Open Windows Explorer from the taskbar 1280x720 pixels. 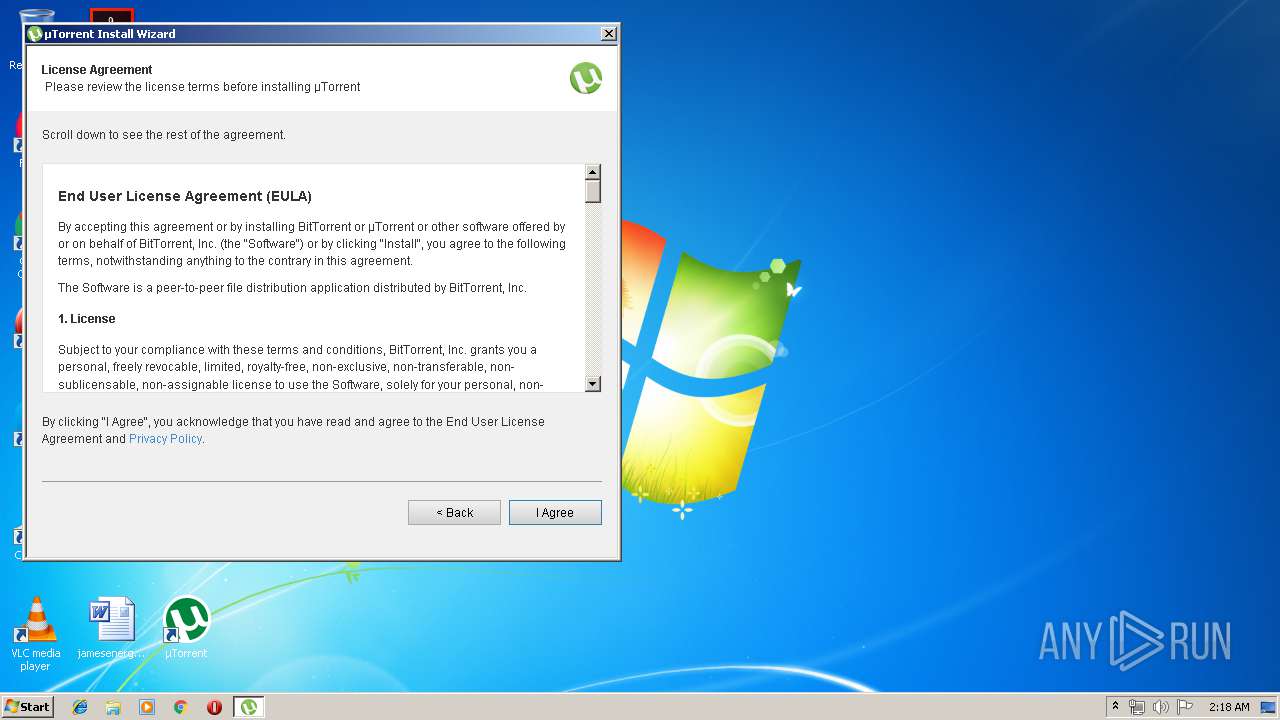pos(113,707)
